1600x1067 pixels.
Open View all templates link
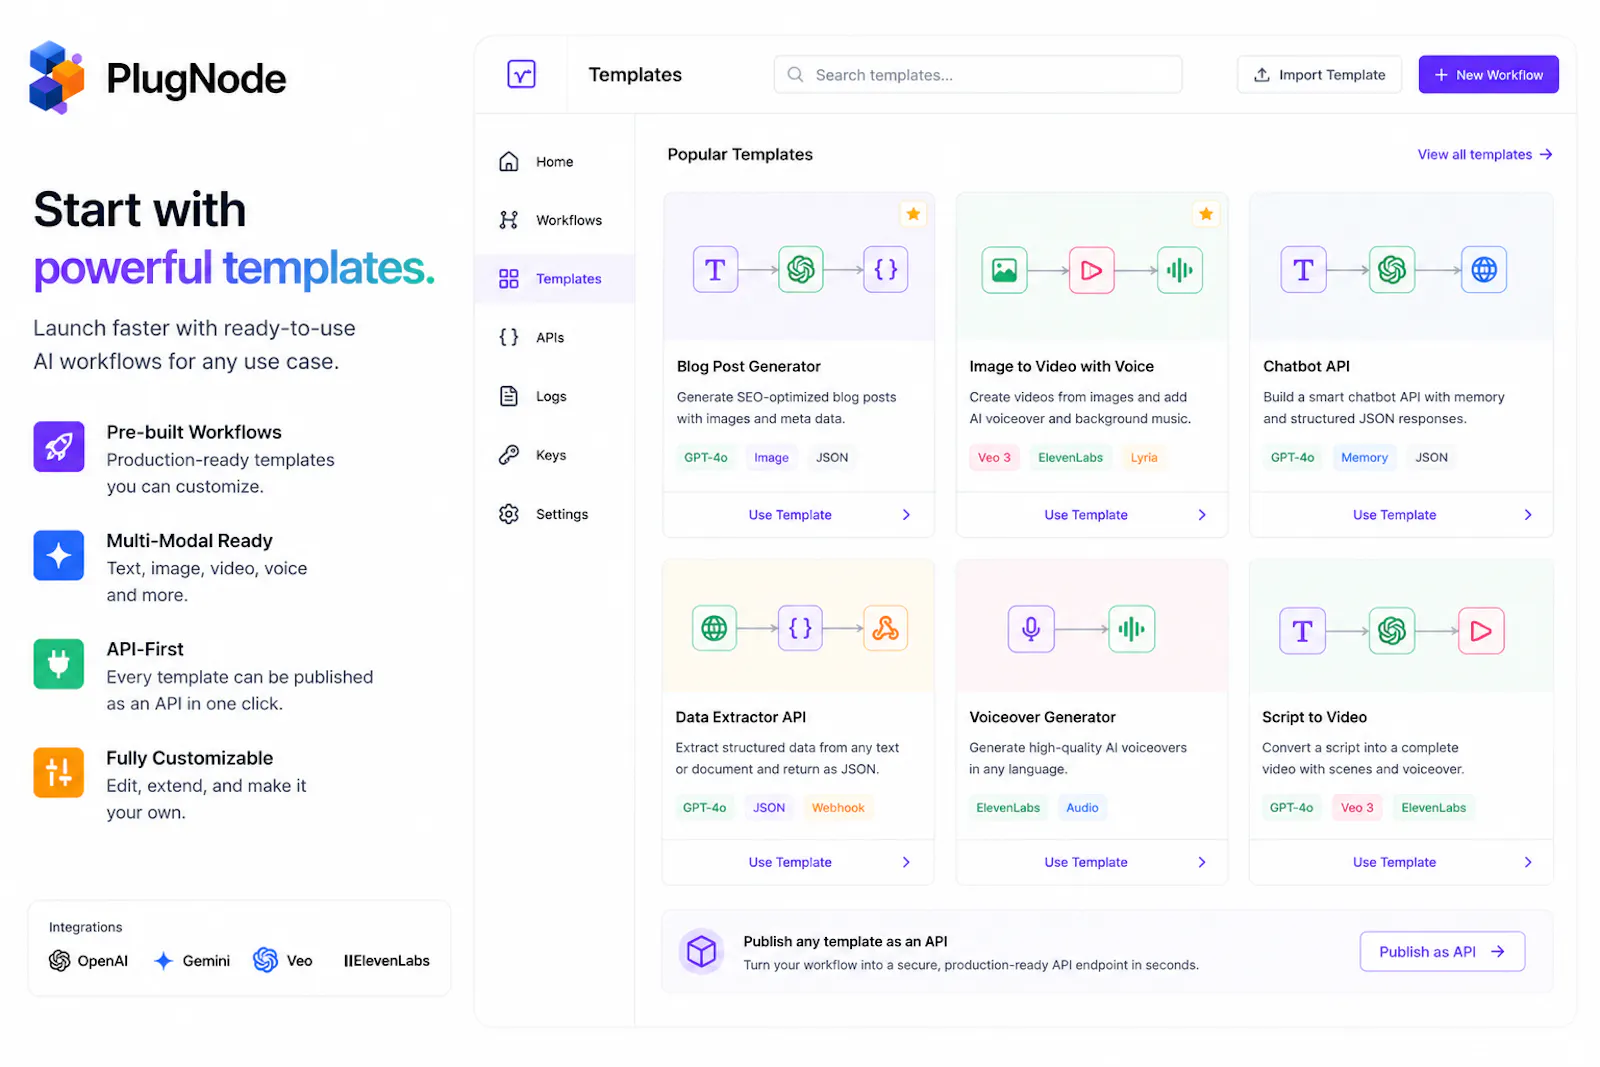pos(1485,154)
